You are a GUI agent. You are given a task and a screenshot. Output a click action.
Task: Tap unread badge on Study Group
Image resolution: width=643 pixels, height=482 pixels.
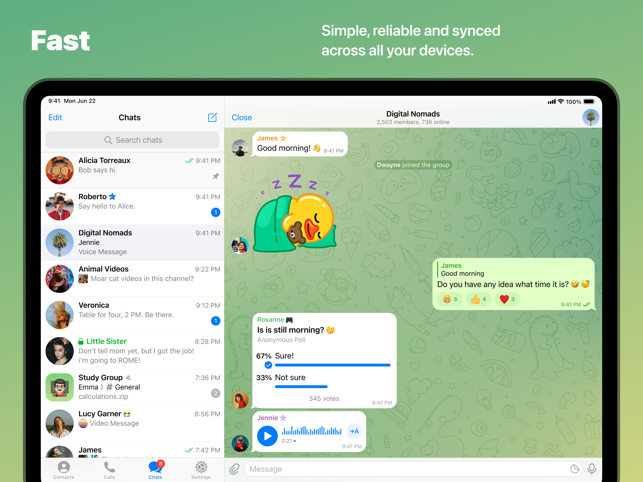(x=215, y=393)
